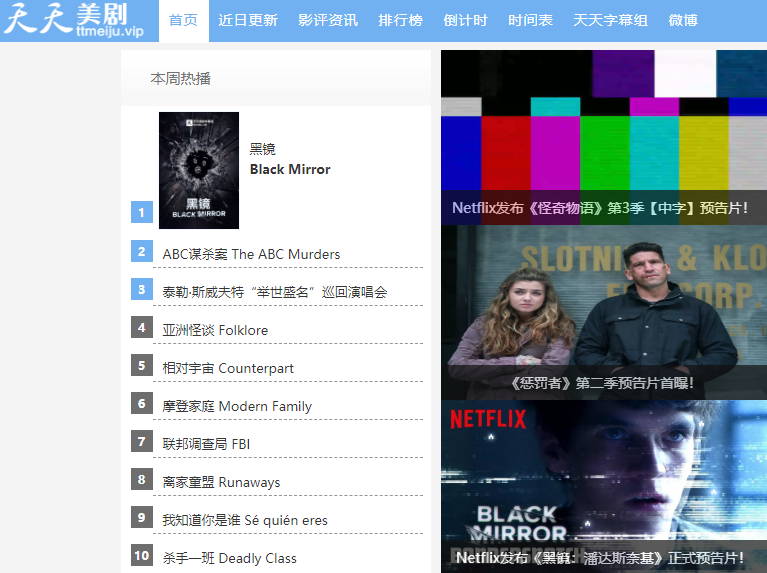
Task: Click the rank 4 grey badge
Action: (x=142, y=327)
